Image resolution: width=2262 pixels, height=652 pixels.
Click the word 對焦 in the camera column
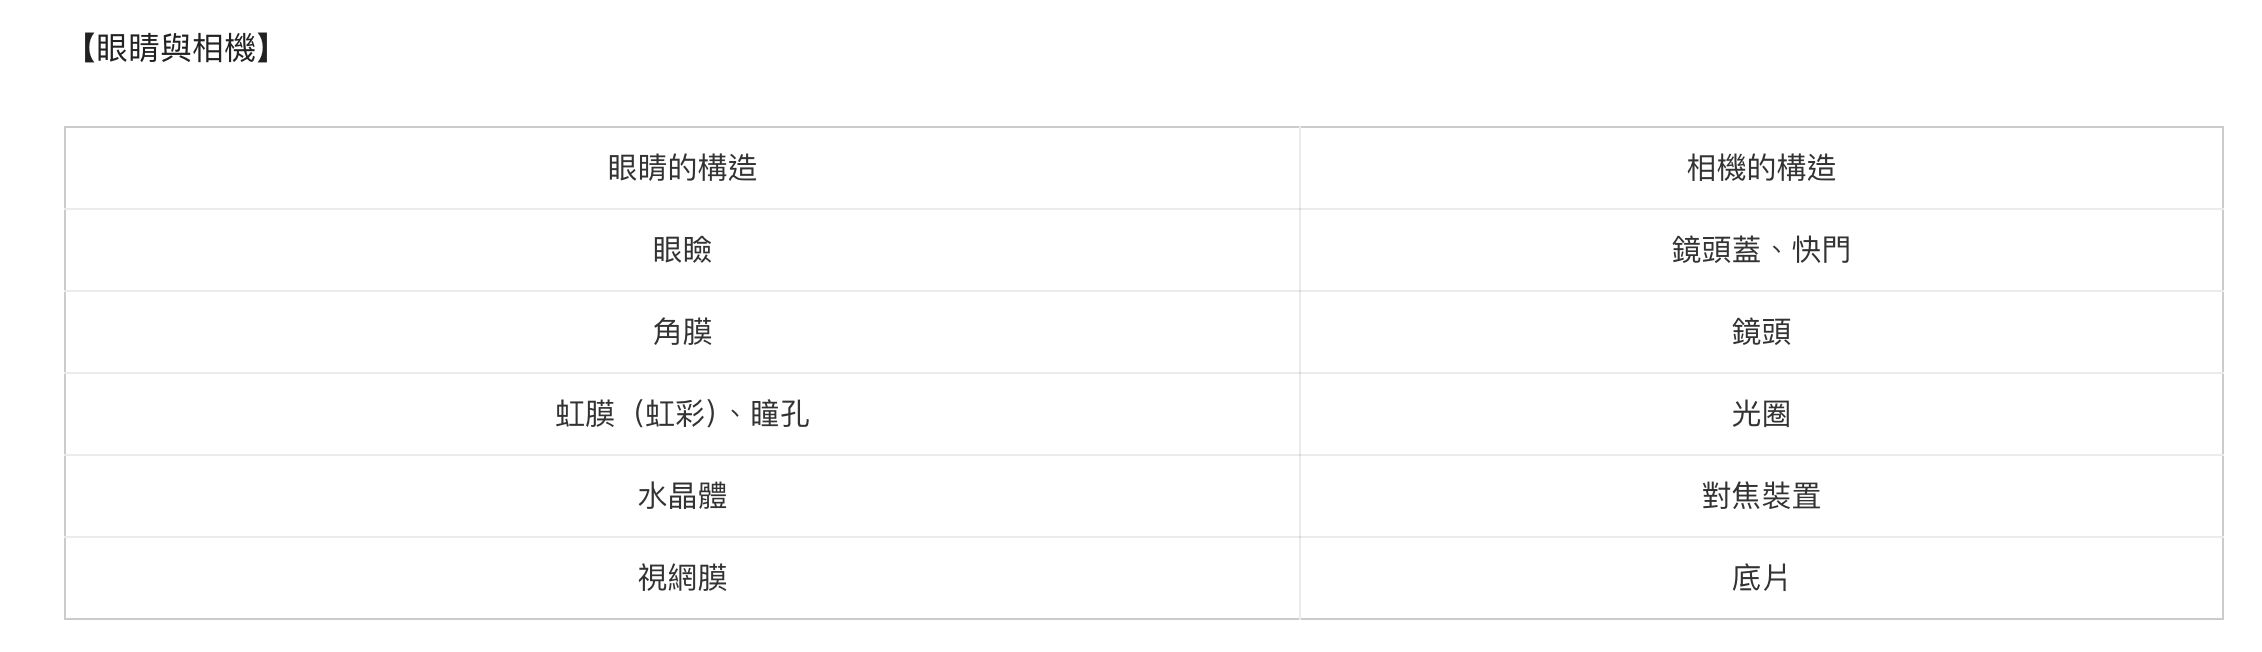pyautogui.click(x=1731, y=496)
